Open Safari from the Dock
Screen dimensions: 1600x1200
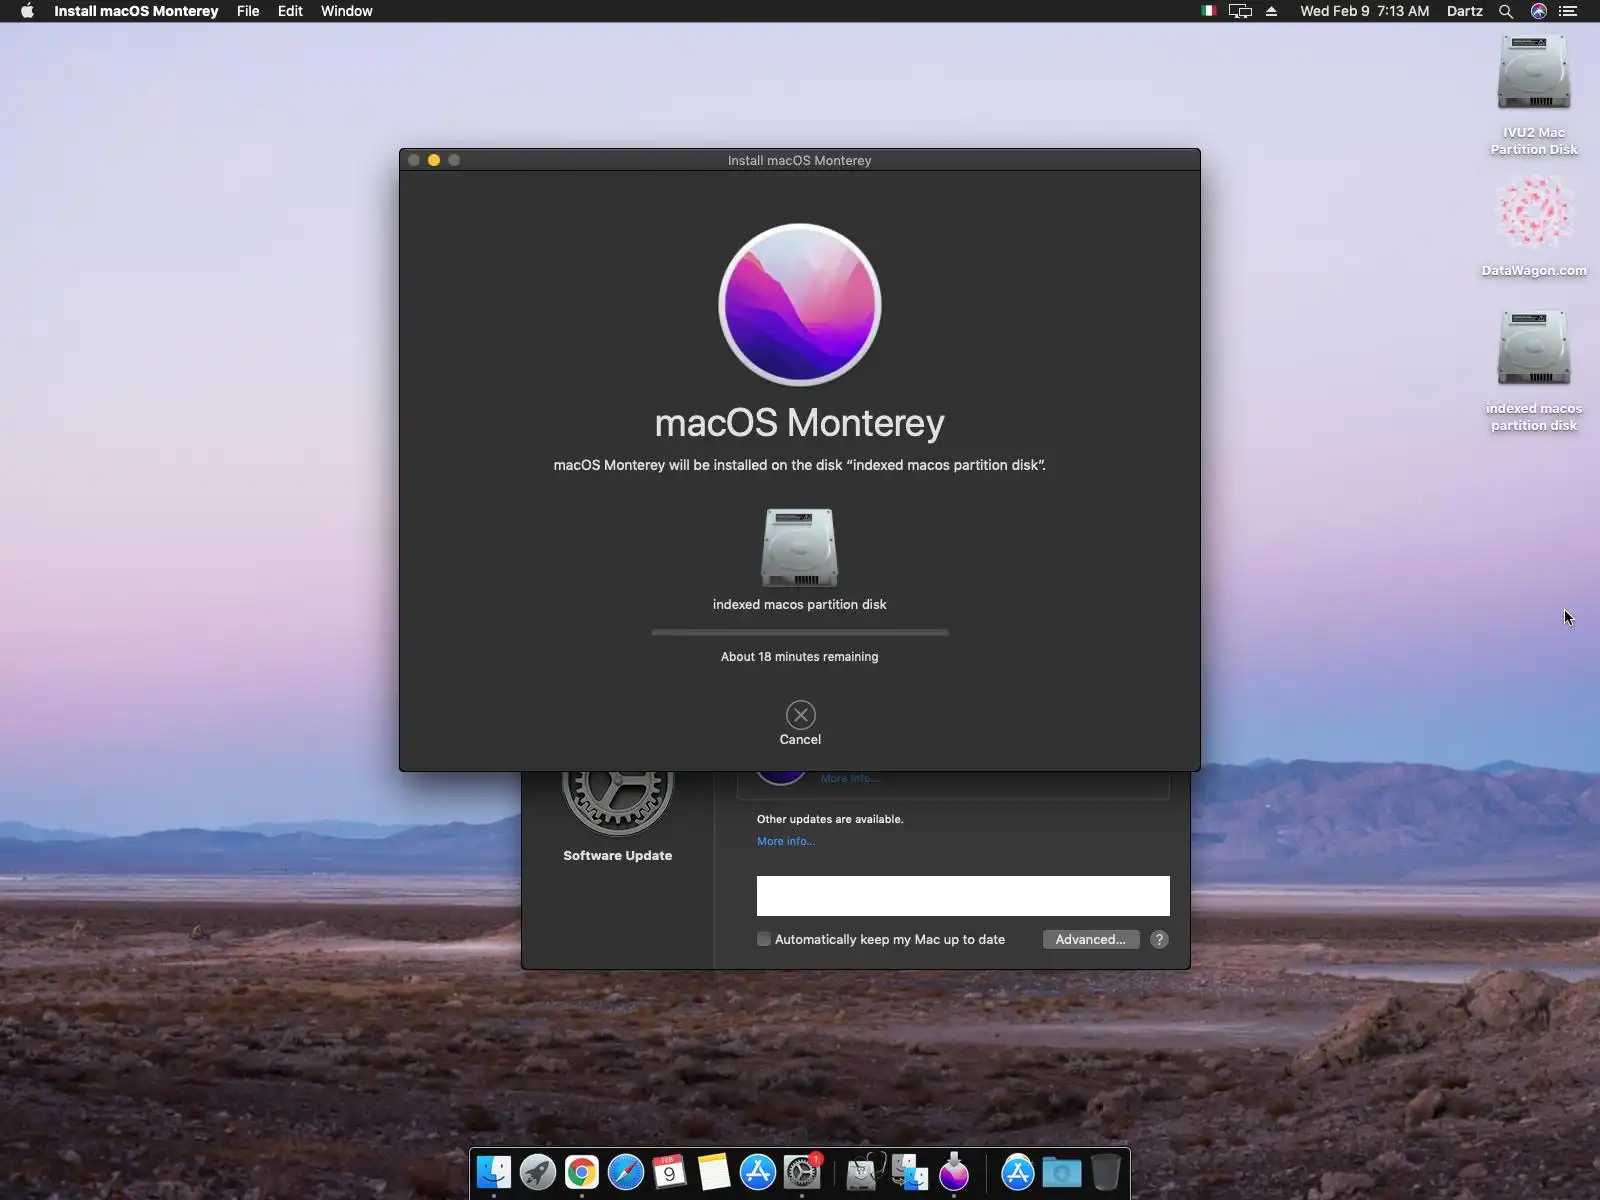click(x=626, y=1172)
